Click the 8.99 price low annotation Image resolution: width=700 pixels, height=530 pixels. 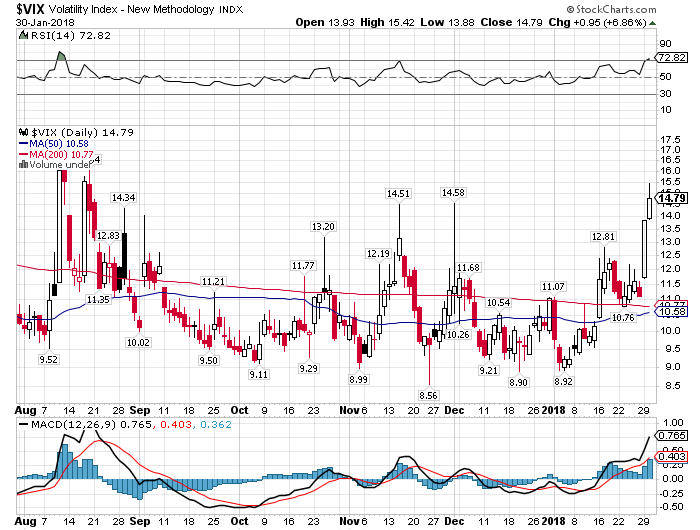[x=358, y=380]
